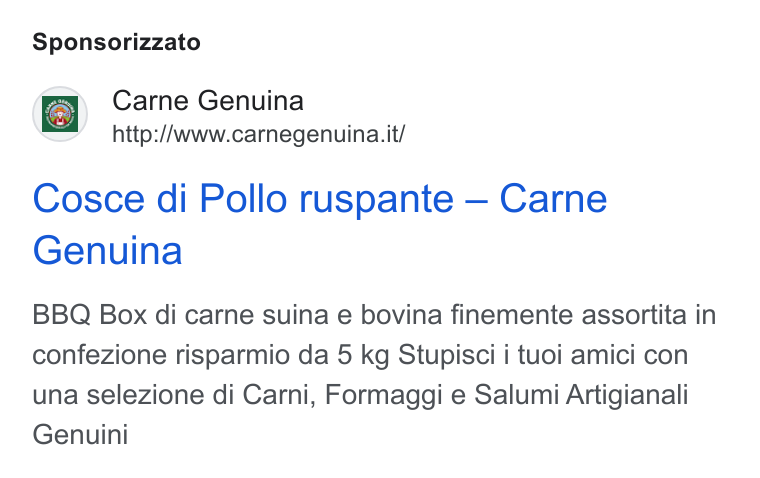Click 'Salumi Artigianali' in the description
760x478 pixels.
pyautogui.click(x=581, y=395)
